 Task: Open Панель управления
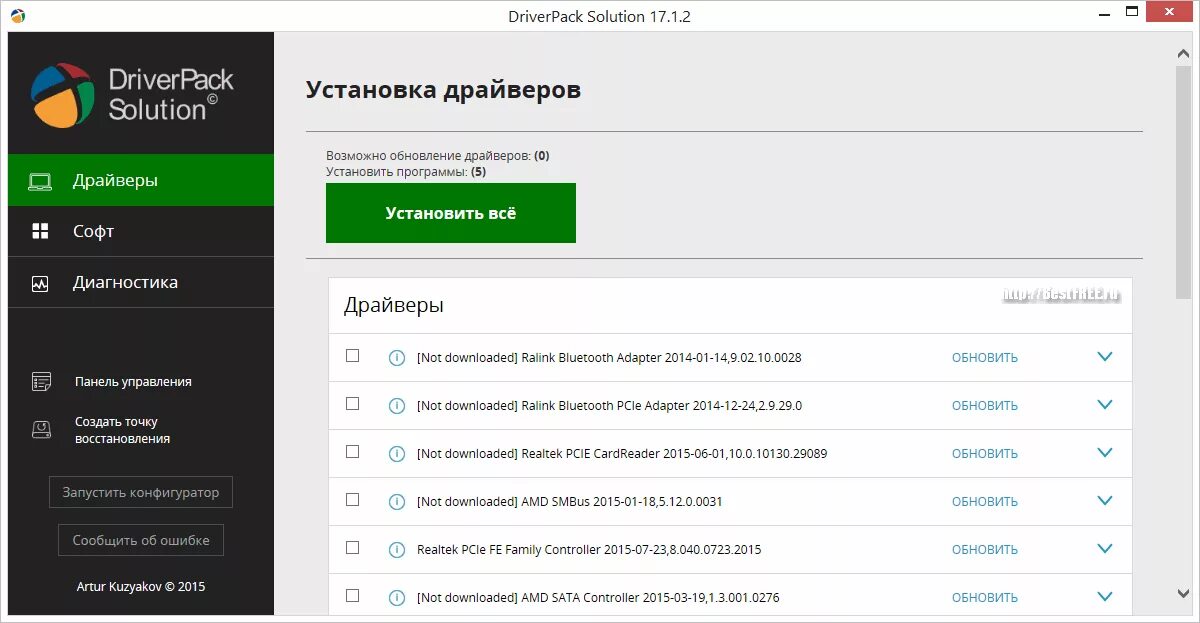[x=133, y=382]
